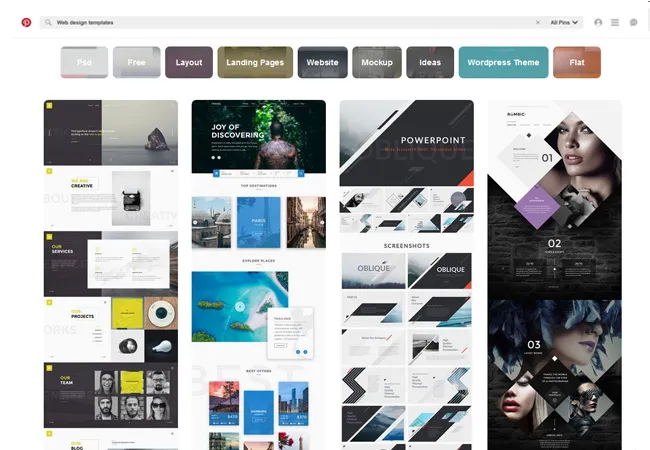Expand the All Pins dropdown
The image size is (650, 450).
(x=564, y=22)
